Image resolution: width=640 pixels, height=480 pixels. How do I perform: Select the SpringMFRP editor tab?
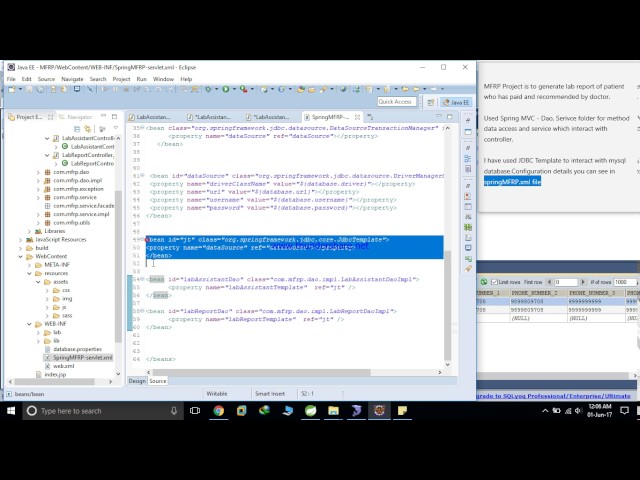tap(330, 117)
